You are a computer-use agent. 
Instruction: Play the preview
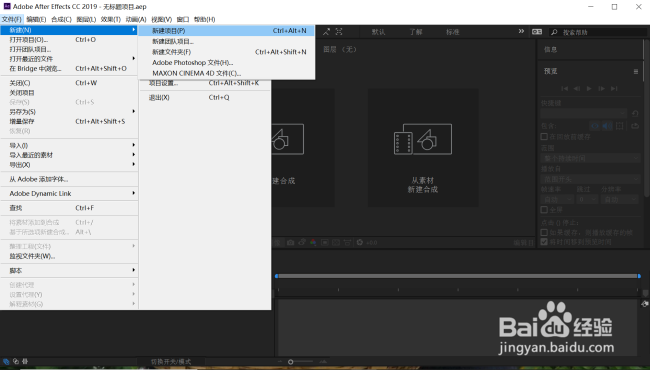[589, 89]
